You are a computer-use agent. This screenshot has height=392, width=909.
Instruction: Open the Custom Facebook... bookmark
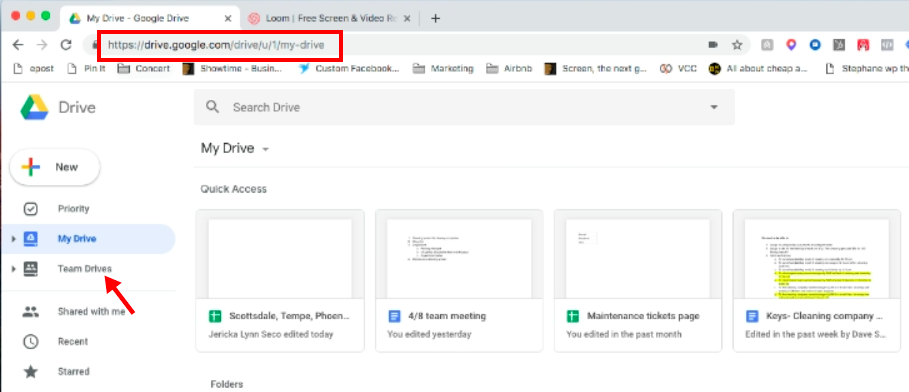click(x=349, y=68)
